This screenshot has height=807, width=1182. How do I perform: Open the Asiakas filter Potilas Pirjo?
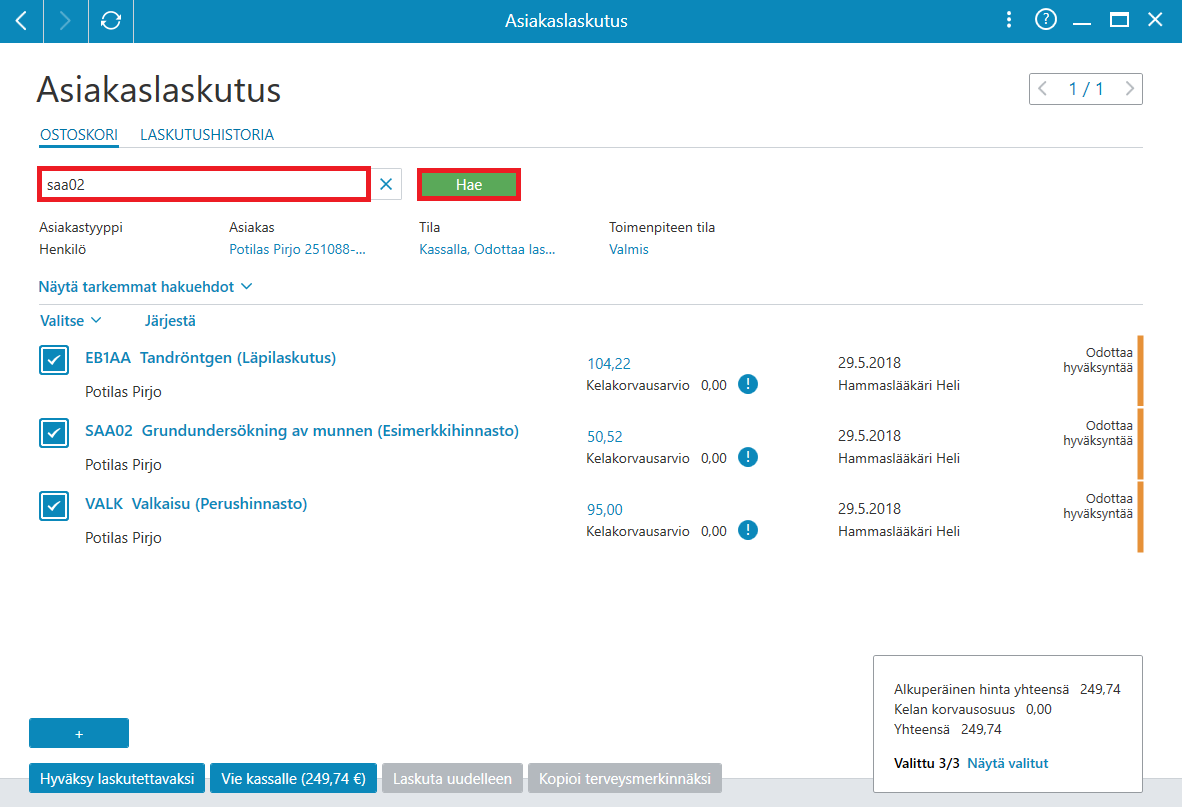(x=297, y=249)
